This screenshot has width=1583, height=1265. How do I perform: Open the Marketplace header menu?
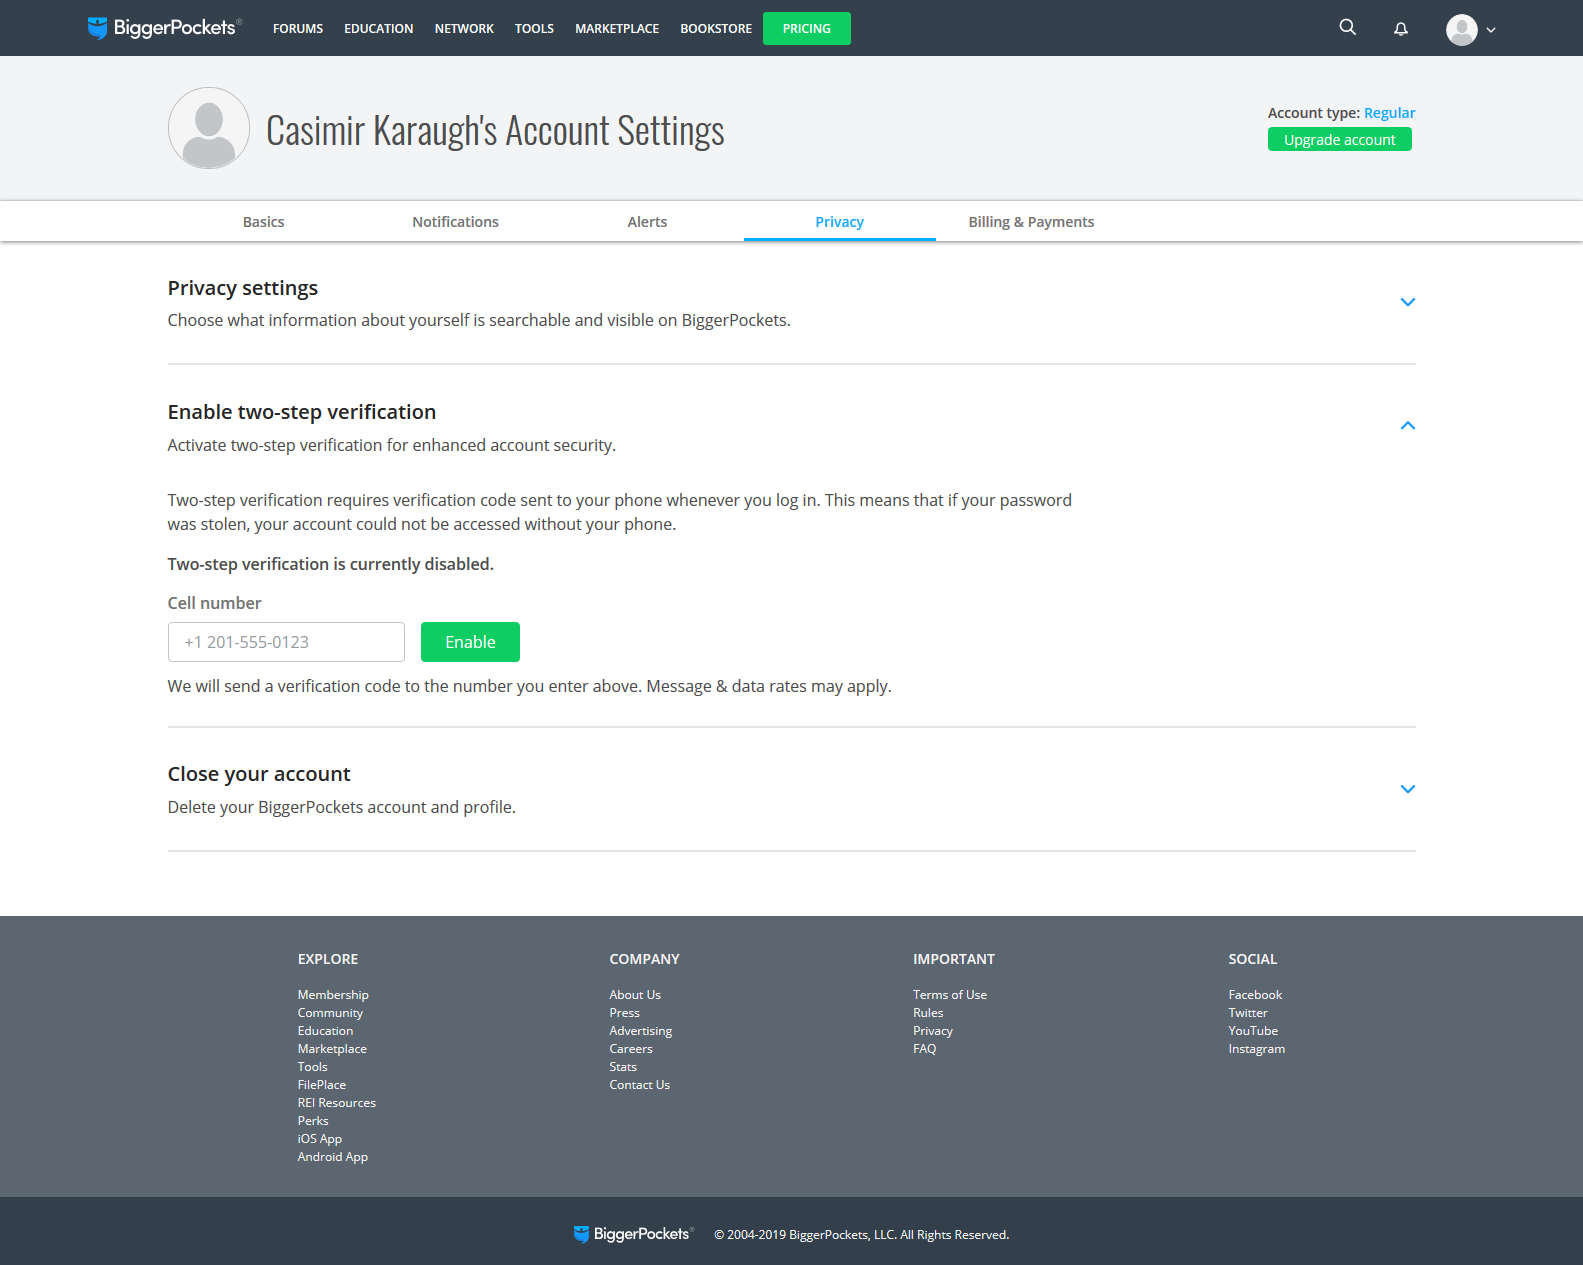[x=617, y=29]
